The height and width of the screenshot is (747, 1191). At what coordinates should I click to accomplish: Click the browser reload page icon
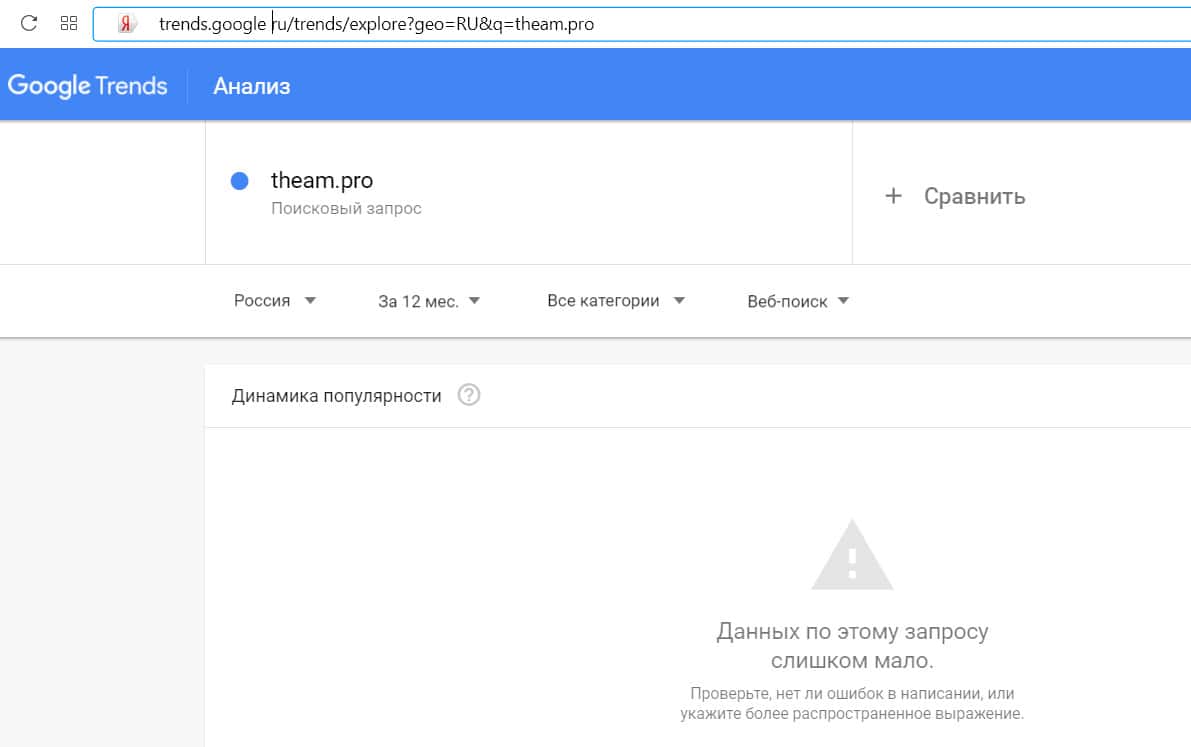30,23
